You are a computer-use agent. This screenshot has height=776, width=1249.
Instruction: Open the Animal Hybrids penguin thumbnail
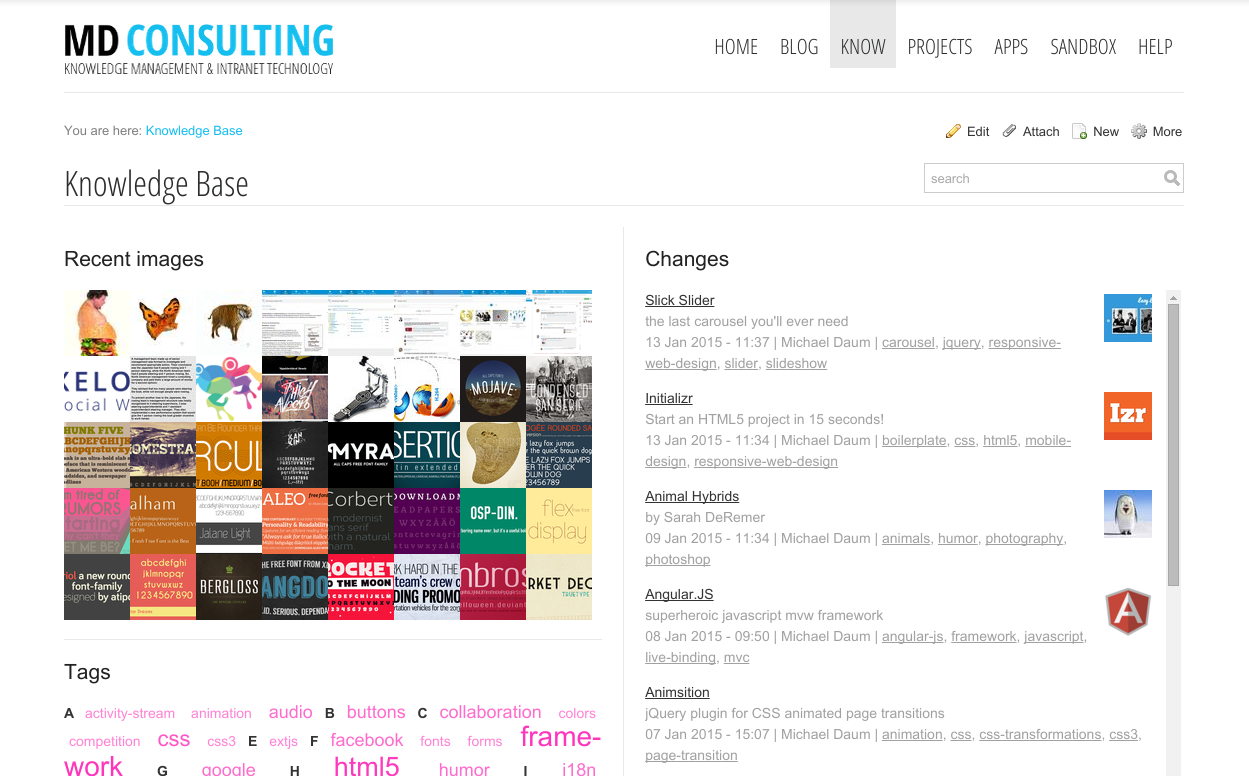[1127, 514]
